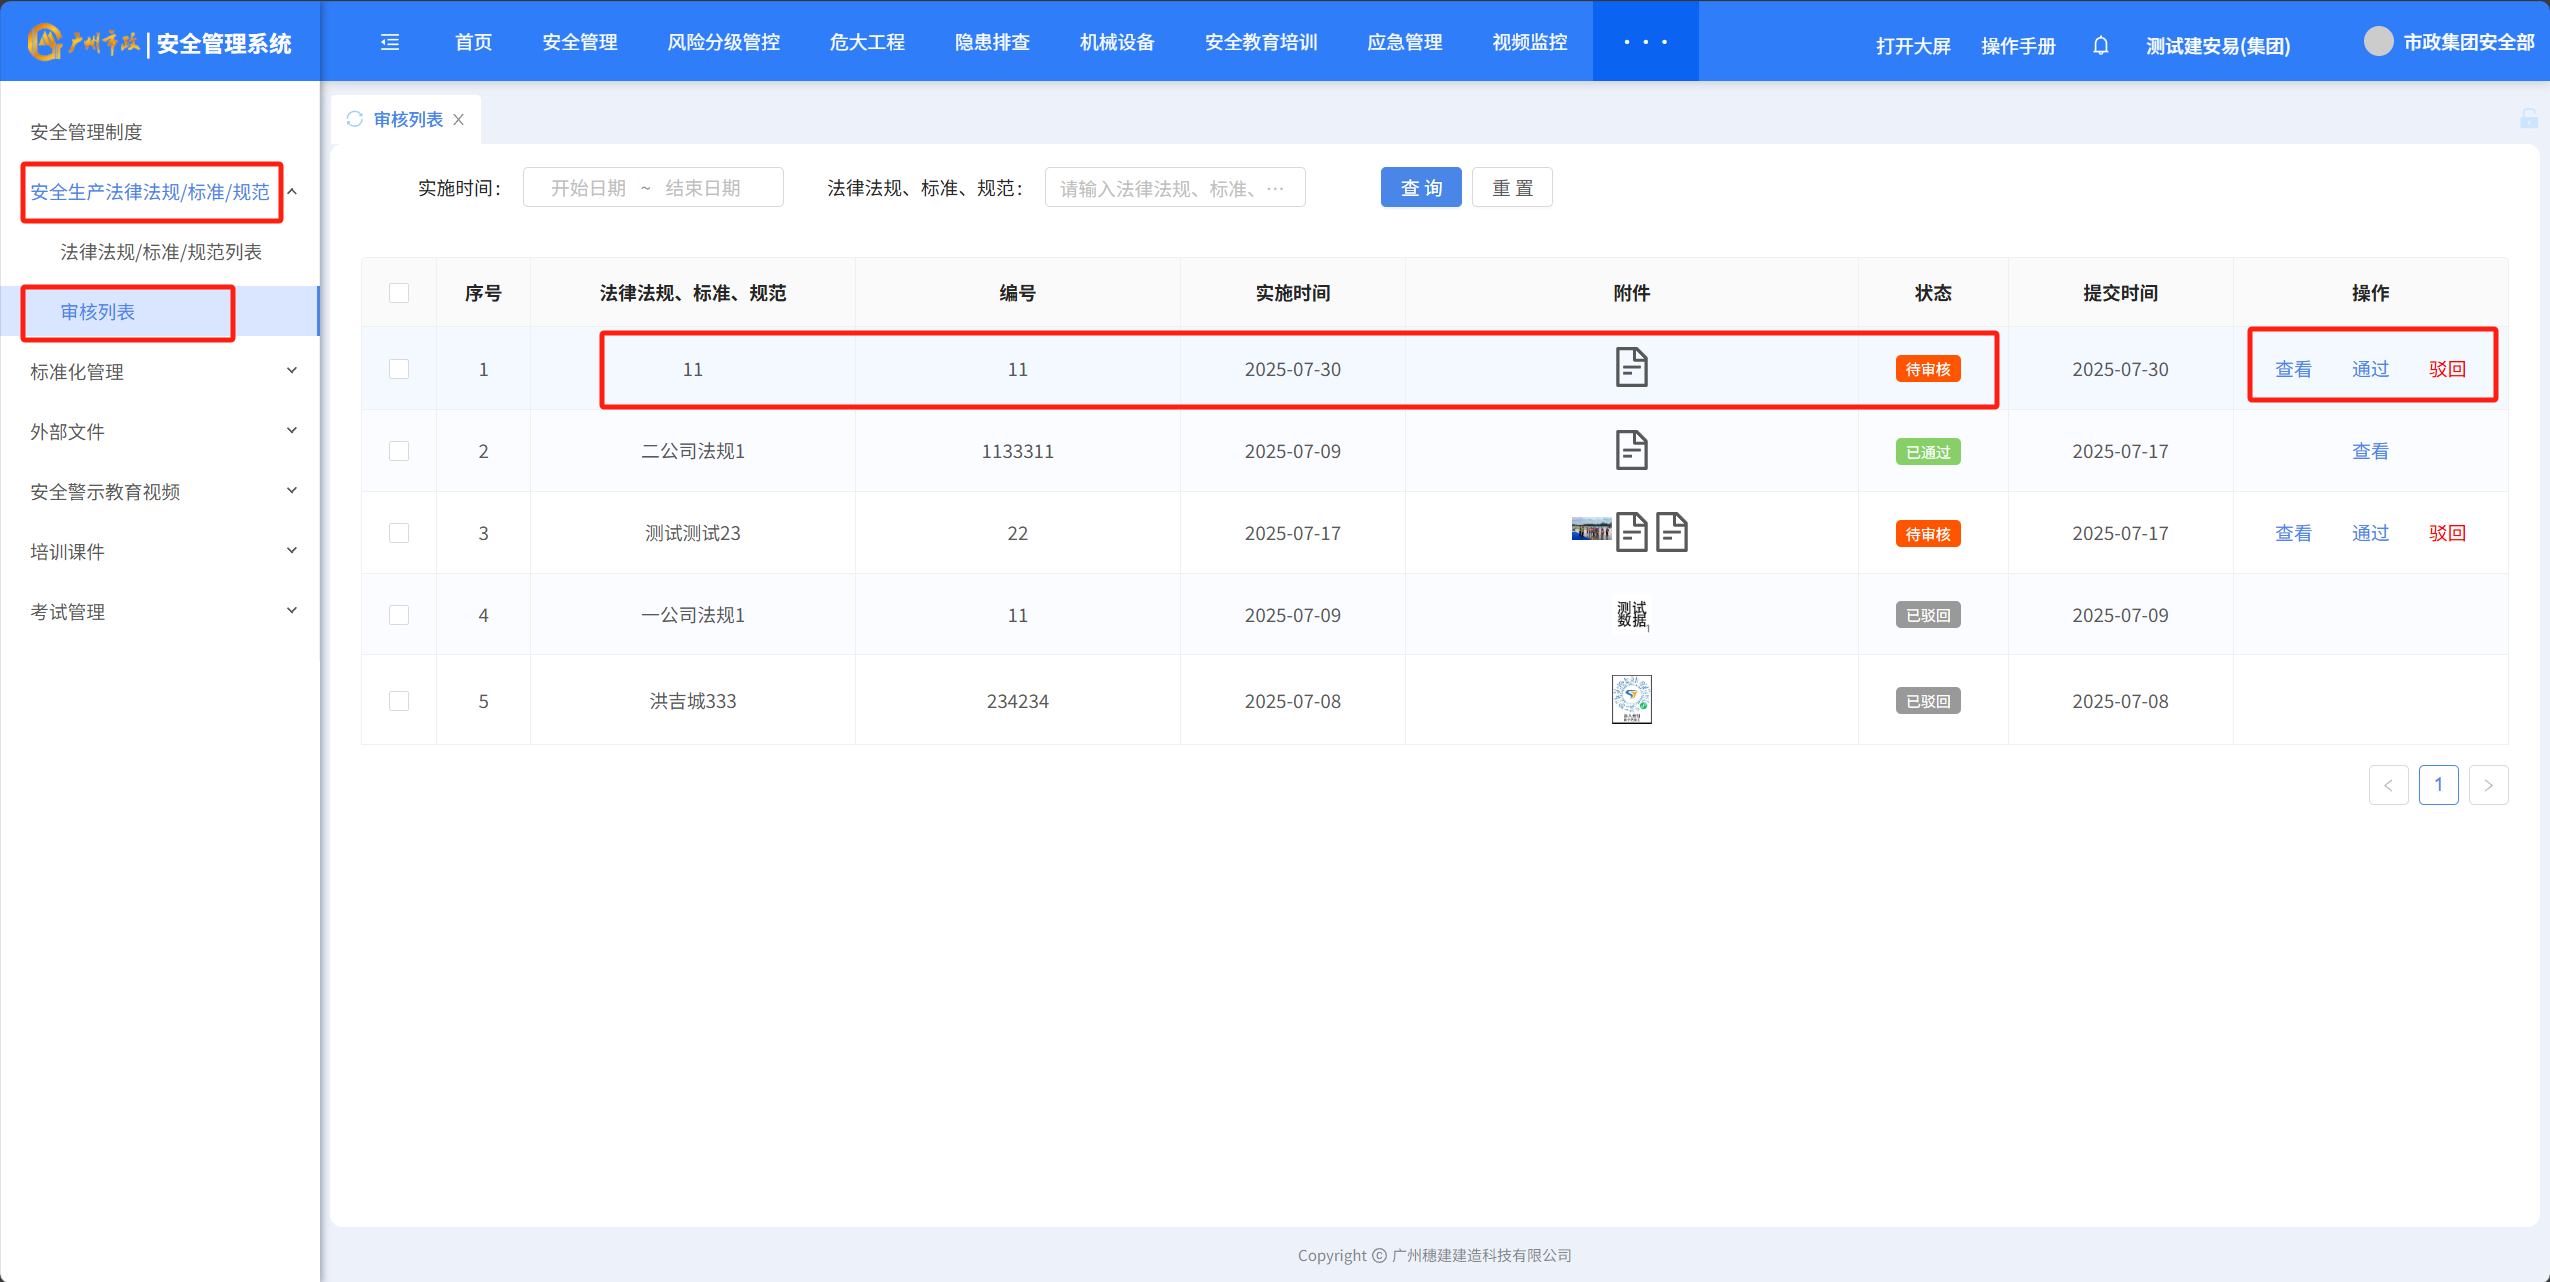Viewport: 2550px width, 1282px height.
Task: Click the refresh icon on 审核列表 tab
Action: tap(355, 119)
